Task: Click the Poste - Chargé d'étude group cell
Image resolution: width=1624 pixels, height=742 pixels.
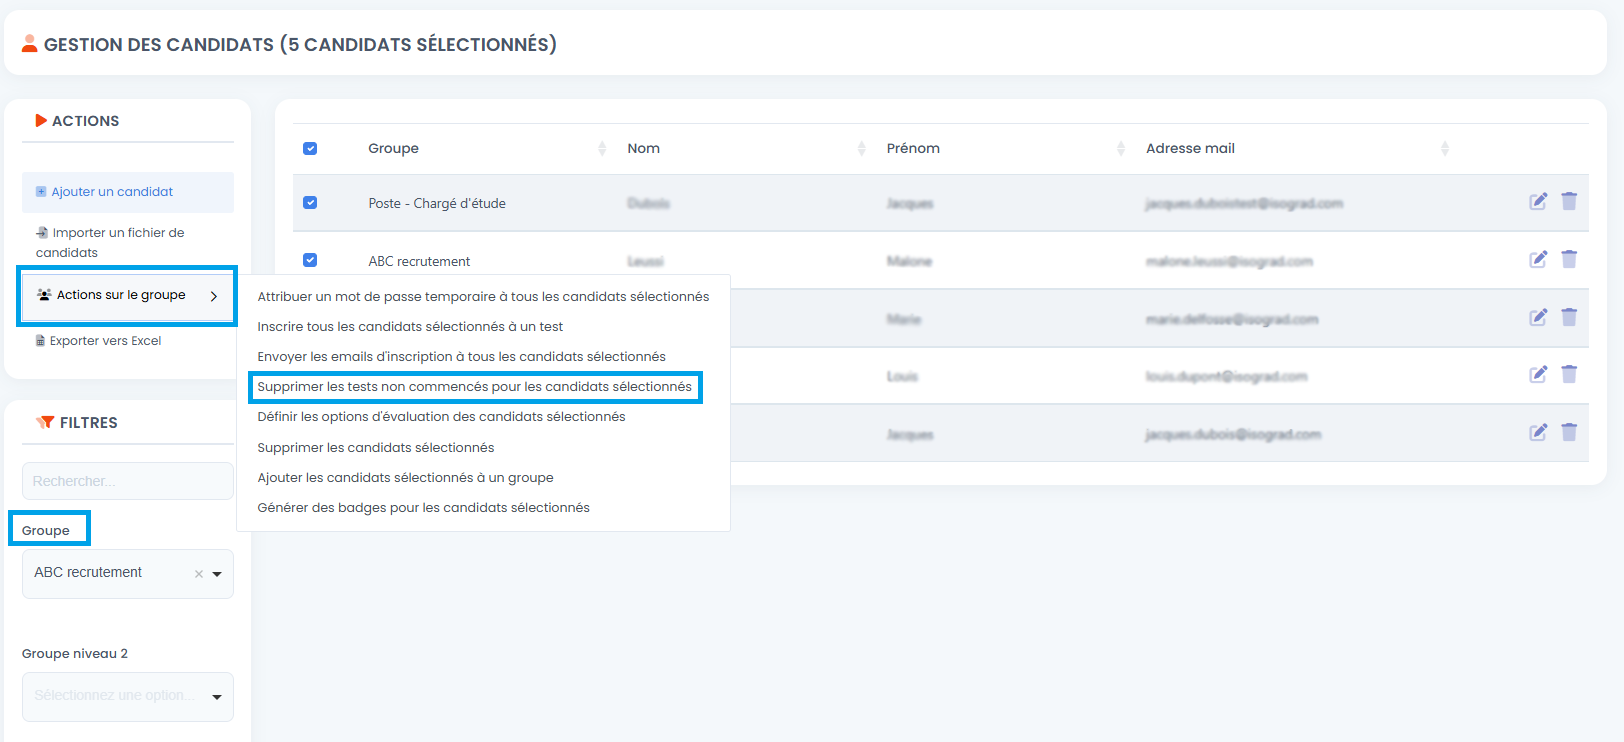Action: coord(437,203)
